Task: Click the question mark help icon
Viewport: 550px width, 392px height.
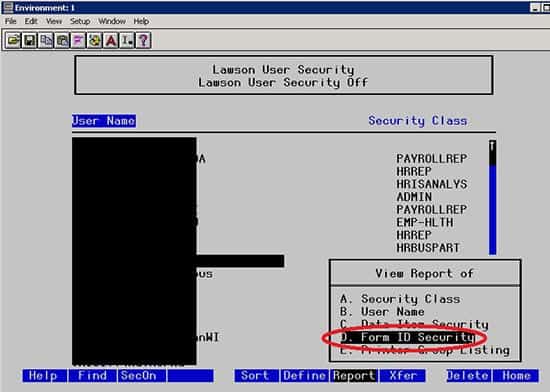Action: [x=143, y=40]
